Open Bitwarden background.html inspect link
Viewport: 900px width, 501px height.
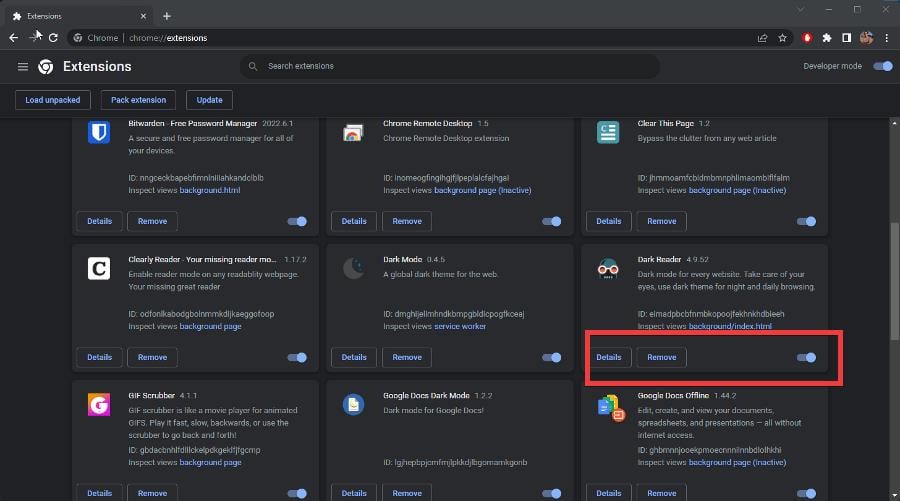(210, 191)
